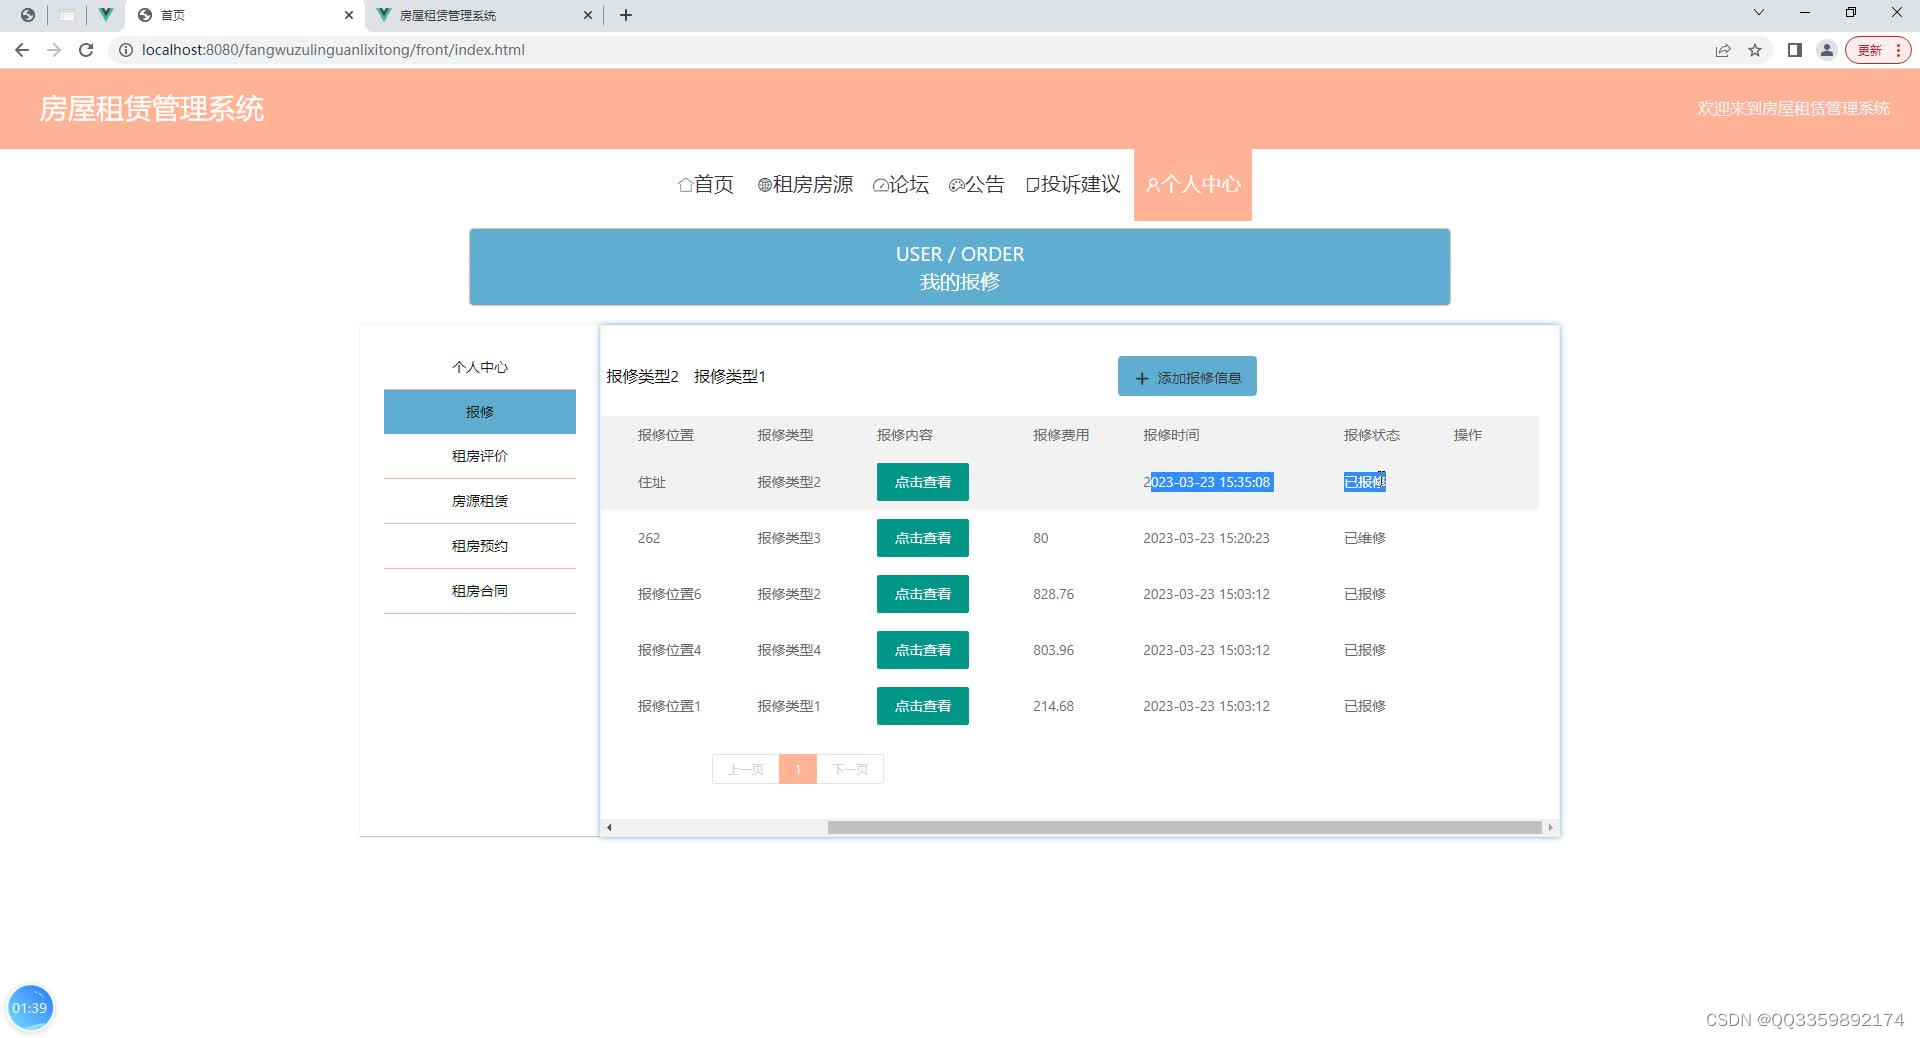Image resolution: width=1920 pixels, height=1038 pixels.
Task: Filter by 报修类型2 above the table
Action: point(642,376)
